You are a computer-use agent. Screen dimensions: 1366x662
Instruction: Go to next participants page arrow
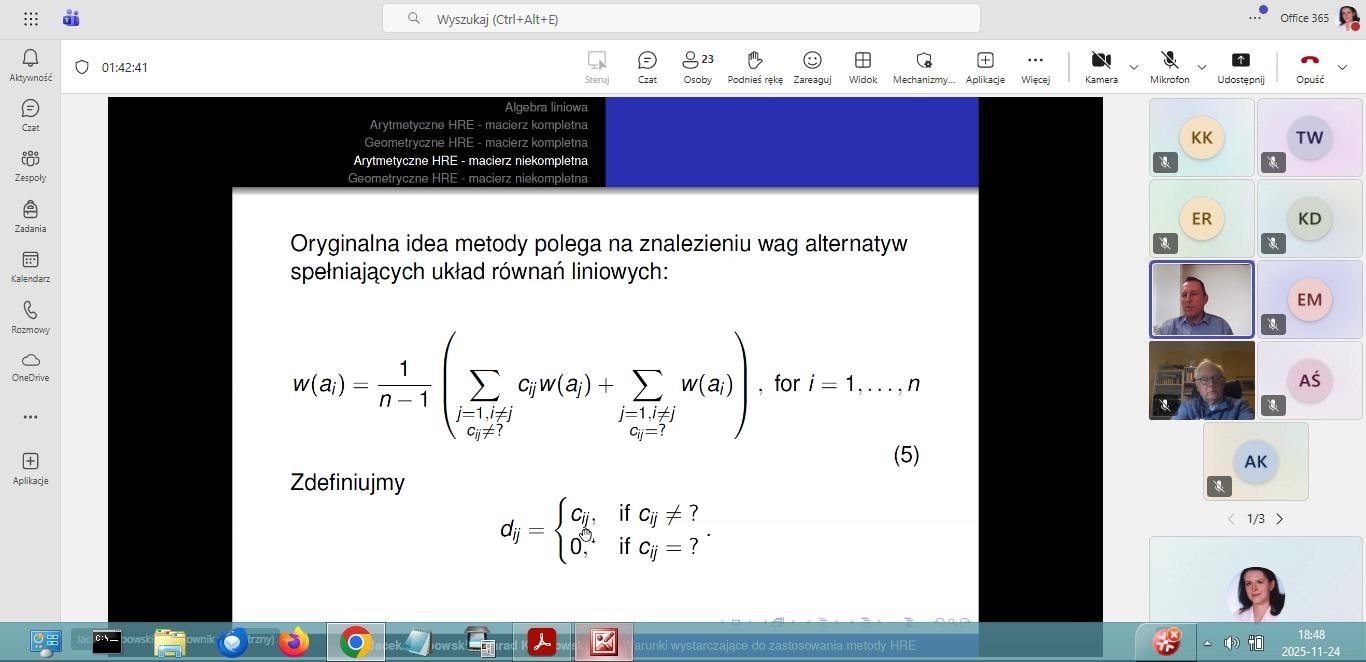coord(1280,519)
